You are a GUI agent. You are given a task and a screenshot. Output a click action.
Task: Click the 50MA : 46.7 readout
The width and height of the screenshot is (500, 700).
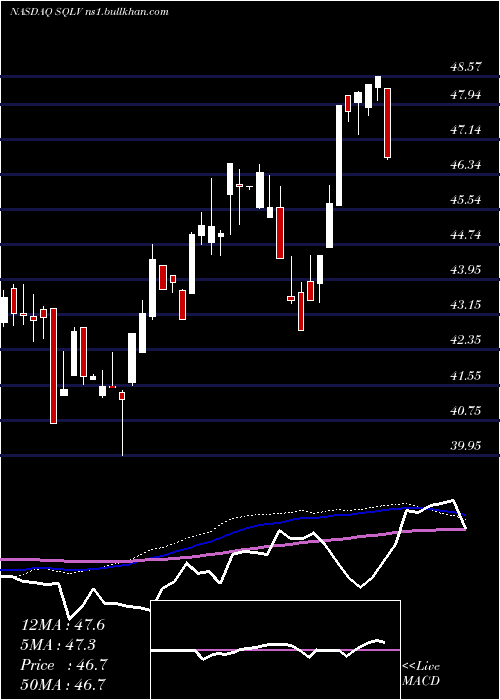pos(63,684)
